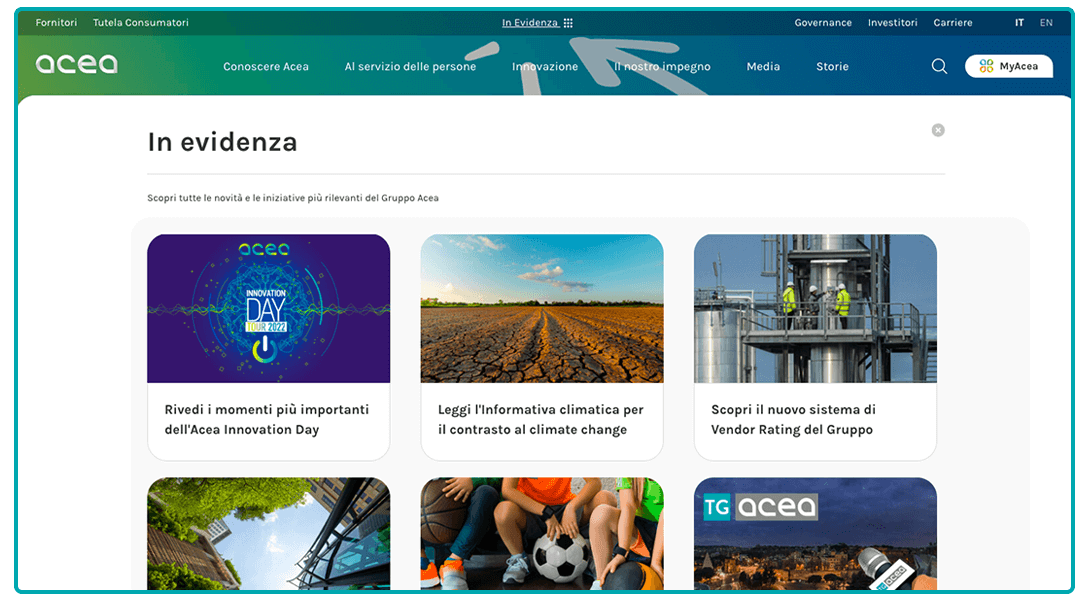1088x600 pixels.
Task: Open the Carriere link
Action: tap(953, 22)
